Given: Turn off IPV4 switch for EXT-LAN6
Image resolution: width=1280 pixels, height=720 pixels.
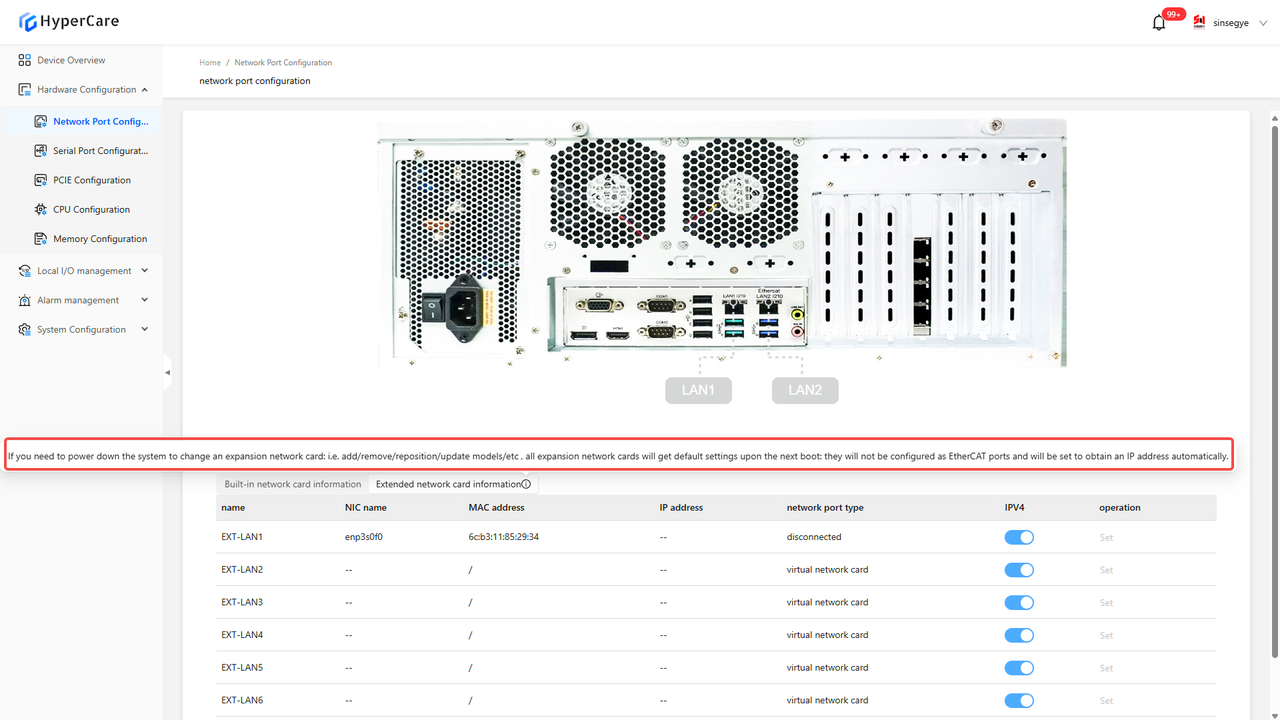Looking at the screenshot, I should [1018, 700].
